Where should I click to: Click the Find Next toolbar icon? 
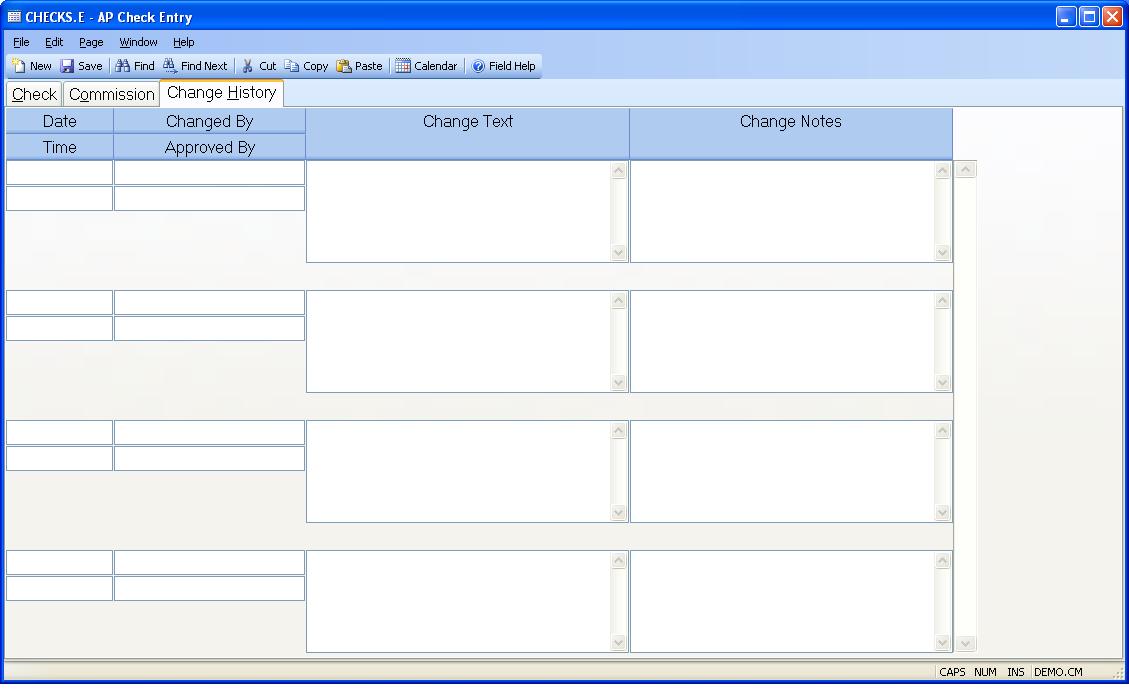coord(170,66)
